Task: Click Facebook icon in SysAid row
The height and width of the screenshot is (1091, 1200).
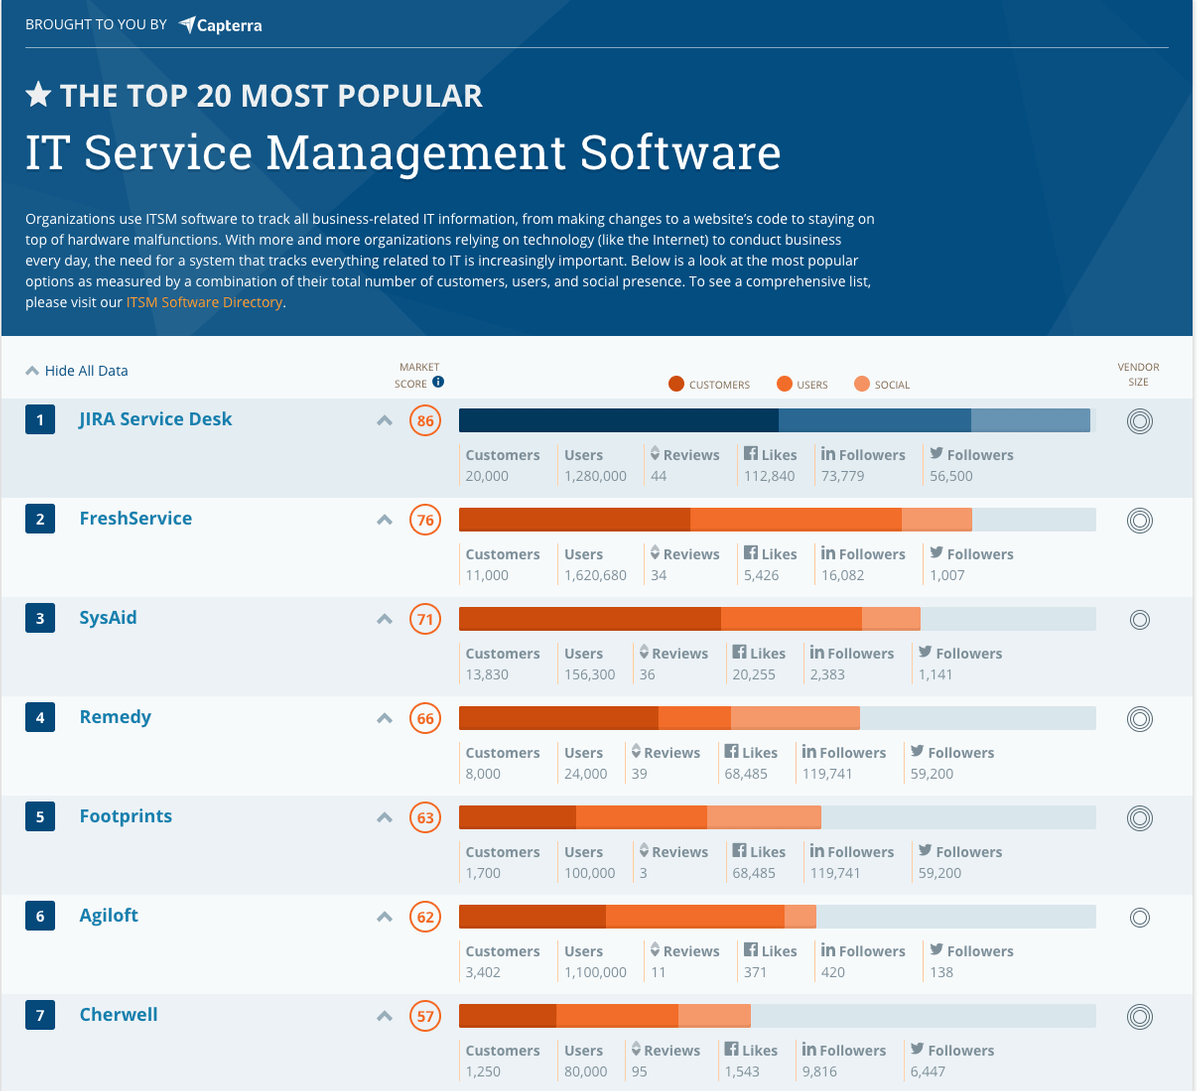Action: [x=739, y=651]
